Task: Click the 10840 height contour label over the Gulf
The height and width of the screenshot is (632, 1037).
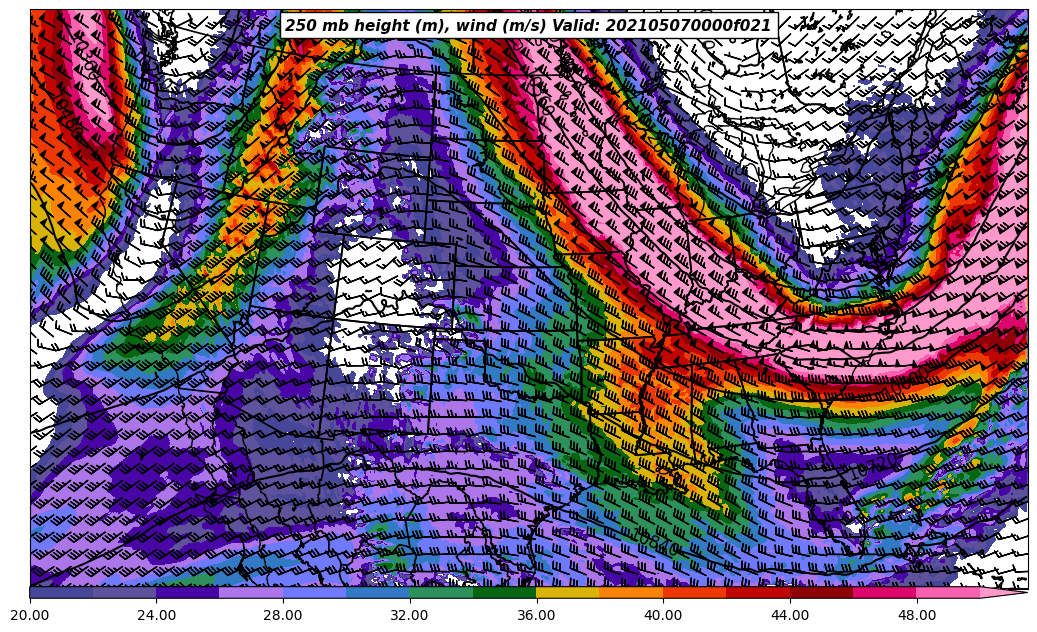Action: tap(655, 541)
